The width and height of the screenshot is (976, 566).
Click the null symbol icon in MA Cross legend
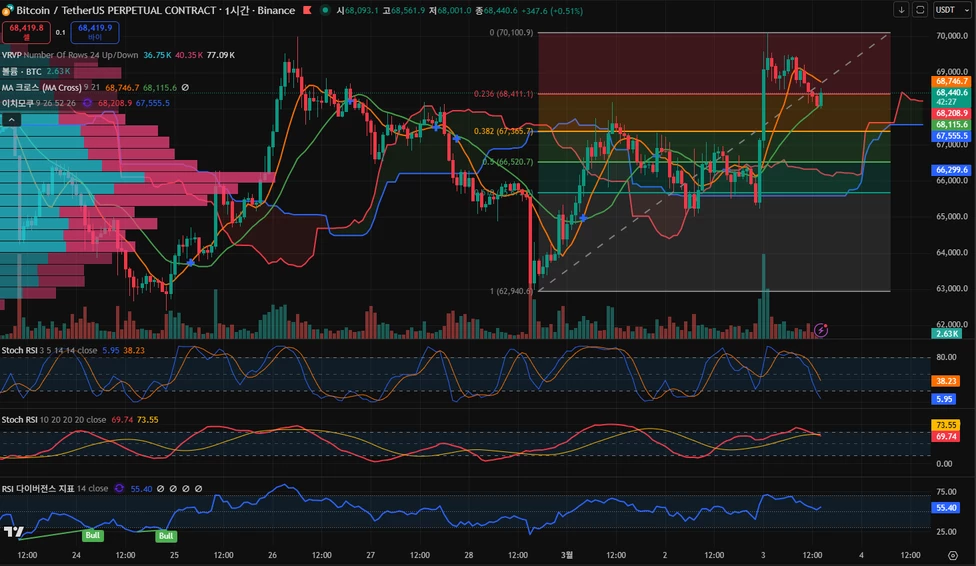tap(185, 88)
